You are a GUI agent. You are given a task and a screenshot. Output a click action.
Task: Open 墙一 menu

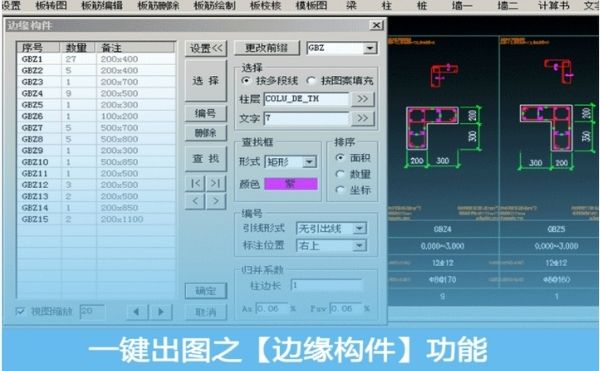(x=462, y=5)
